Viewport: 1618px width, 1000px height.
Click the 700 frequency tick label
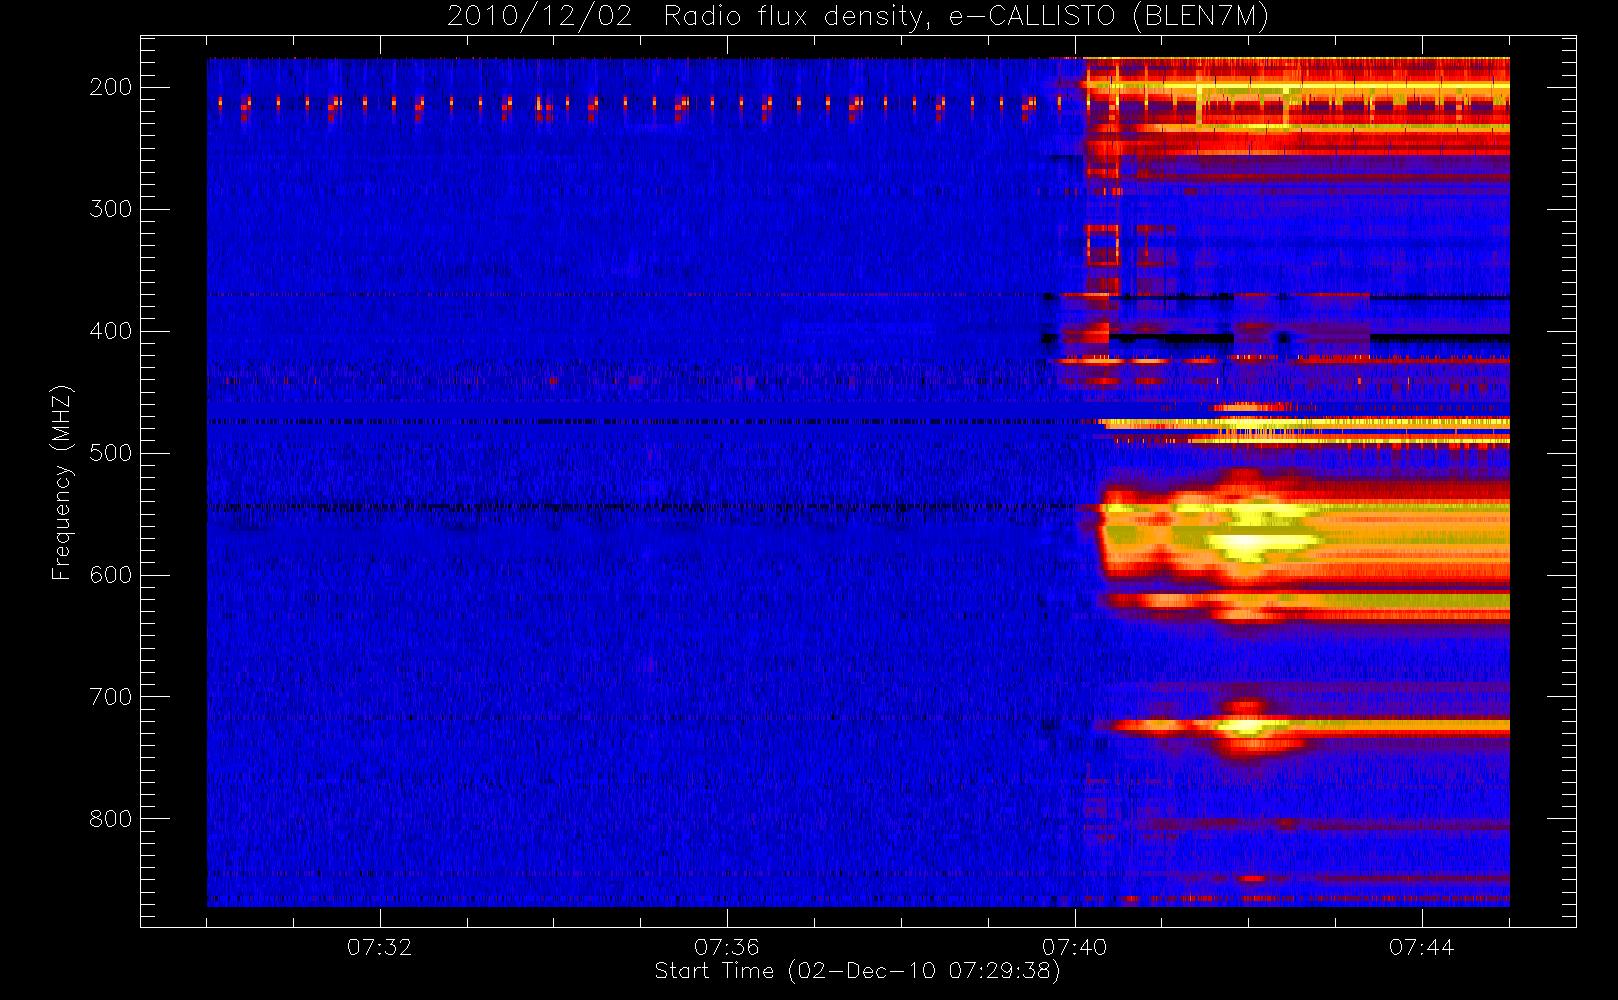[110, 697]
